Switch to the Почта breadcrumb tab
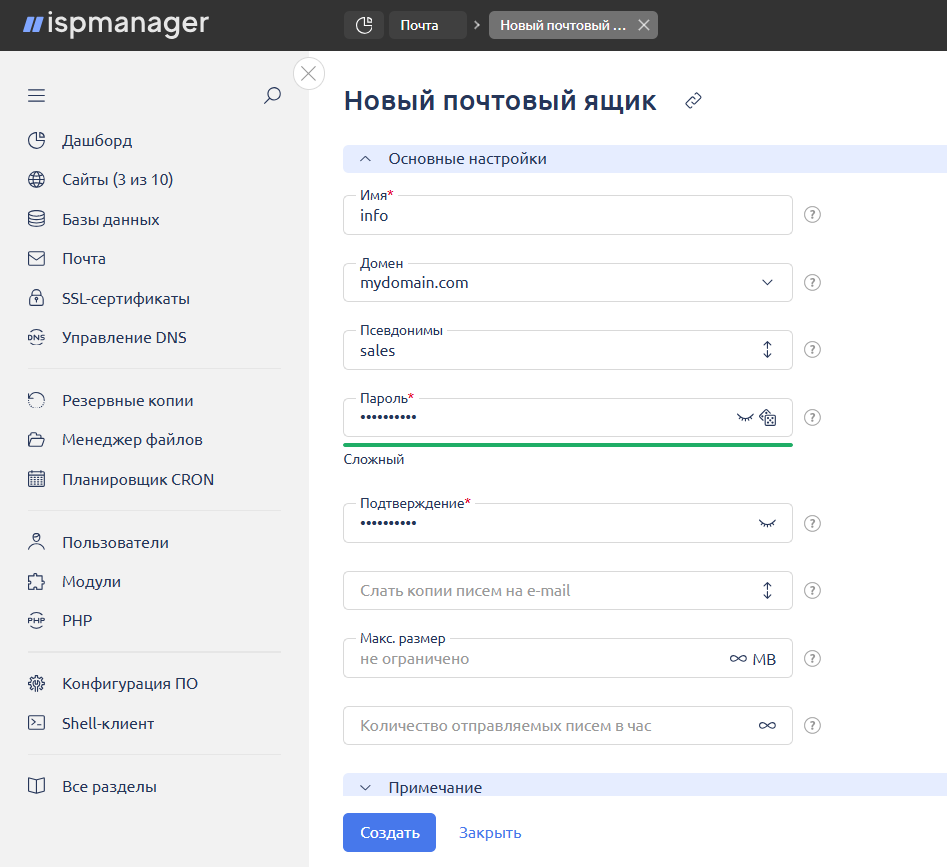This screenshot has height=867, width=947. pos(420,25)
